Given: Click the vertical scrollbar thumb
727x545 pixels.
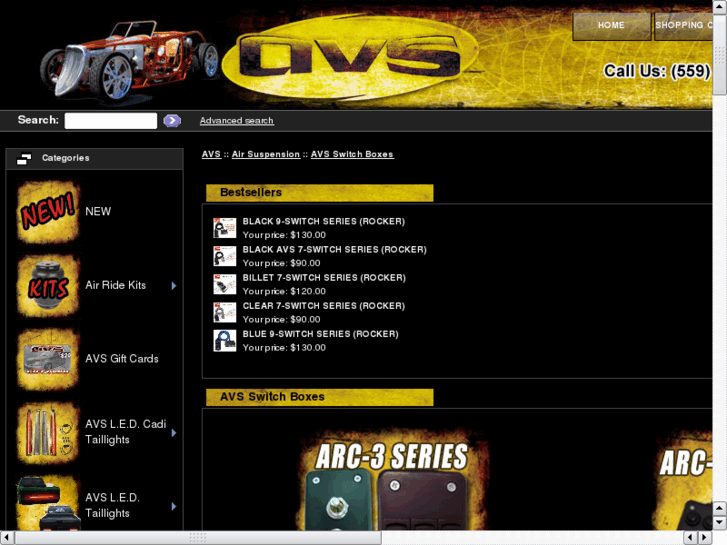Looking at the screenshot, I should (x=720, y=54).
